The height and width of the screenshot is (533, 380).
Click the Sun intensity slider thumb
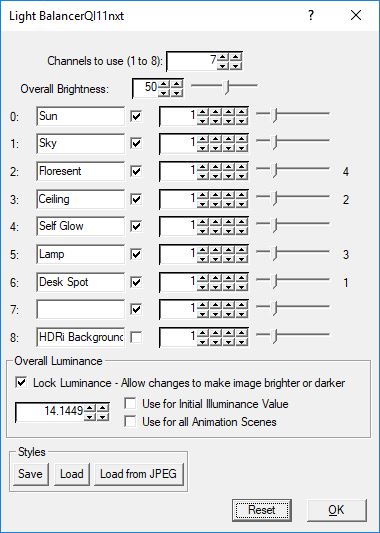tap(275, 115)
